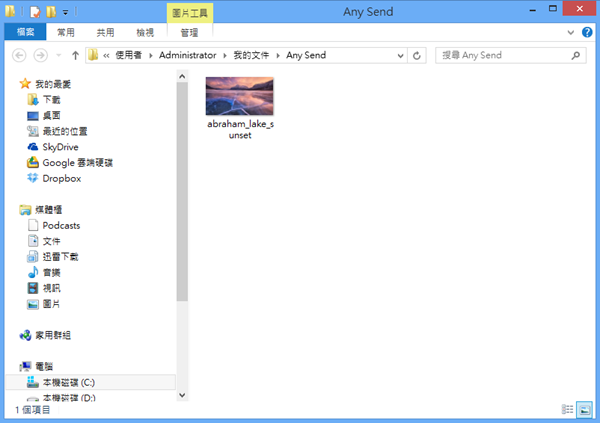
Task: Open 音樂 music library
Action: click(51, 273)
